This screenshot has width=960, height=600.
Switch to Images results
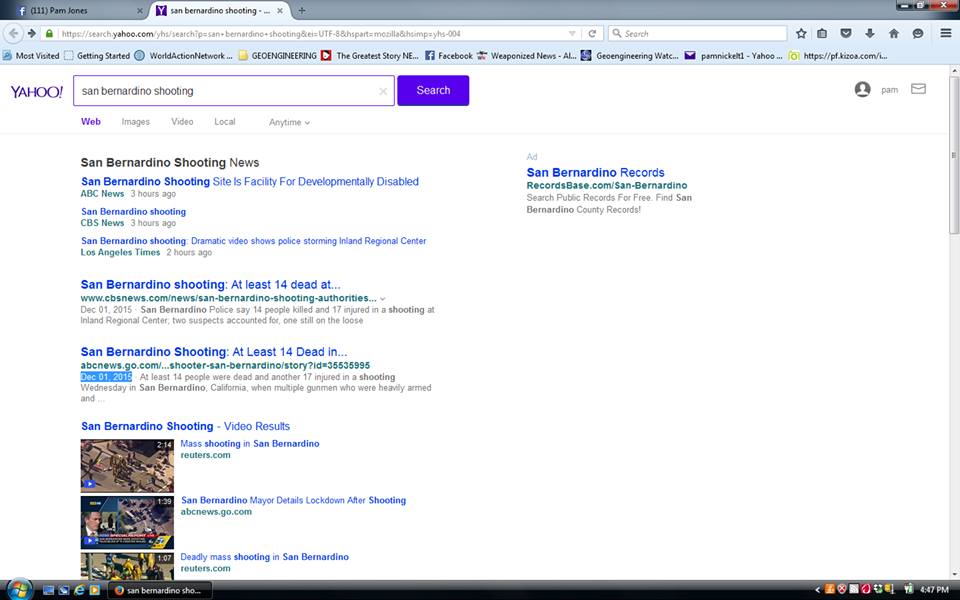(x=135, y=122)
